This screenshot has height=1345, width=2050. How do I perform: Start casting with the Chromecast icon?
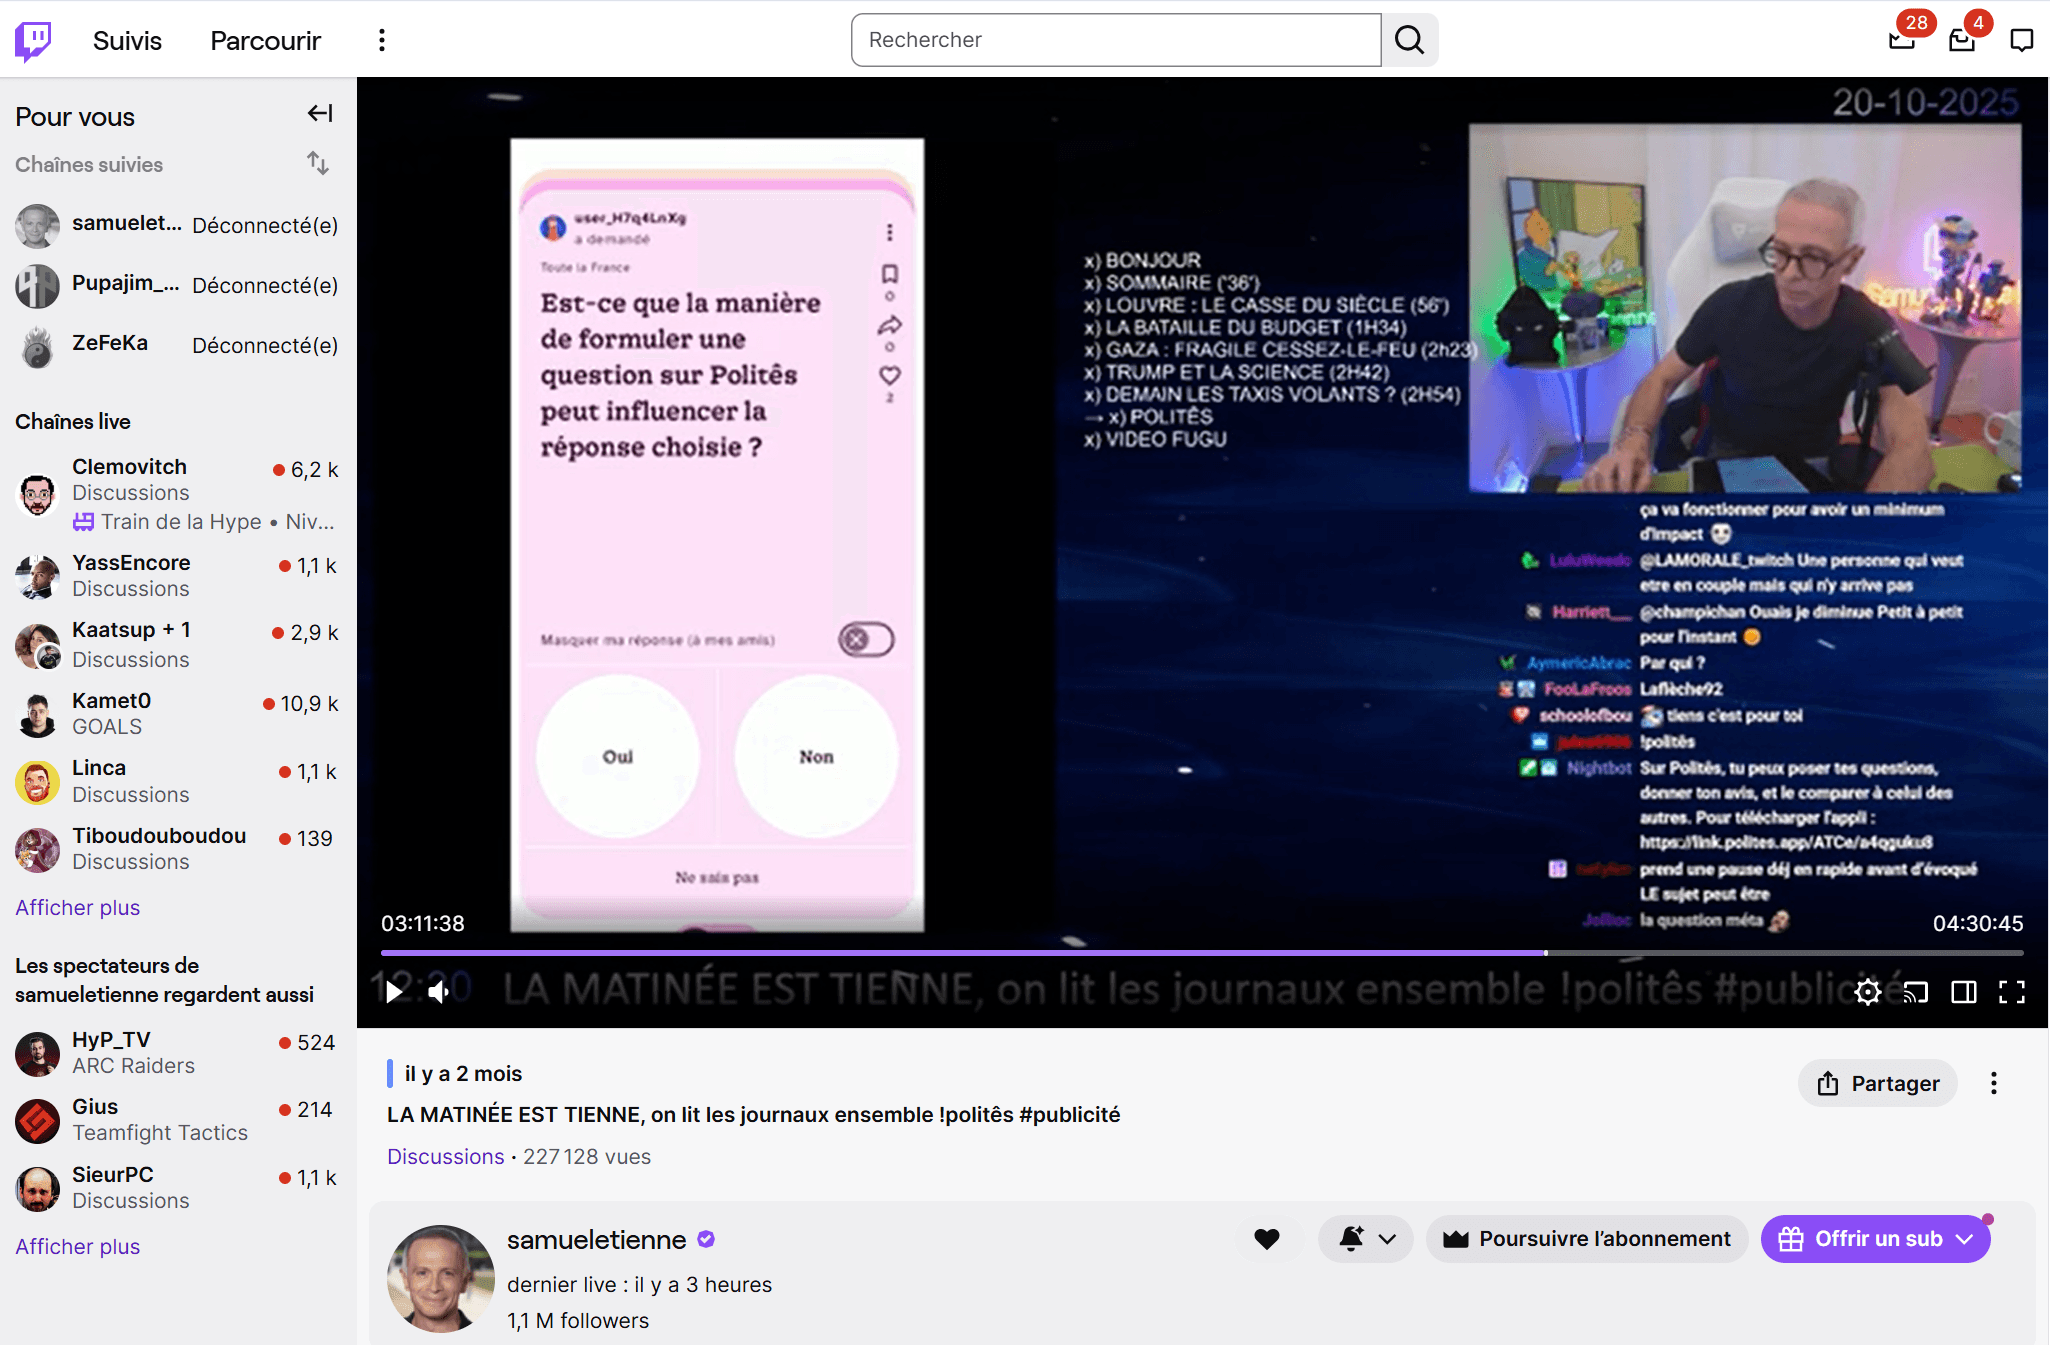click(x=1916, y=991)
